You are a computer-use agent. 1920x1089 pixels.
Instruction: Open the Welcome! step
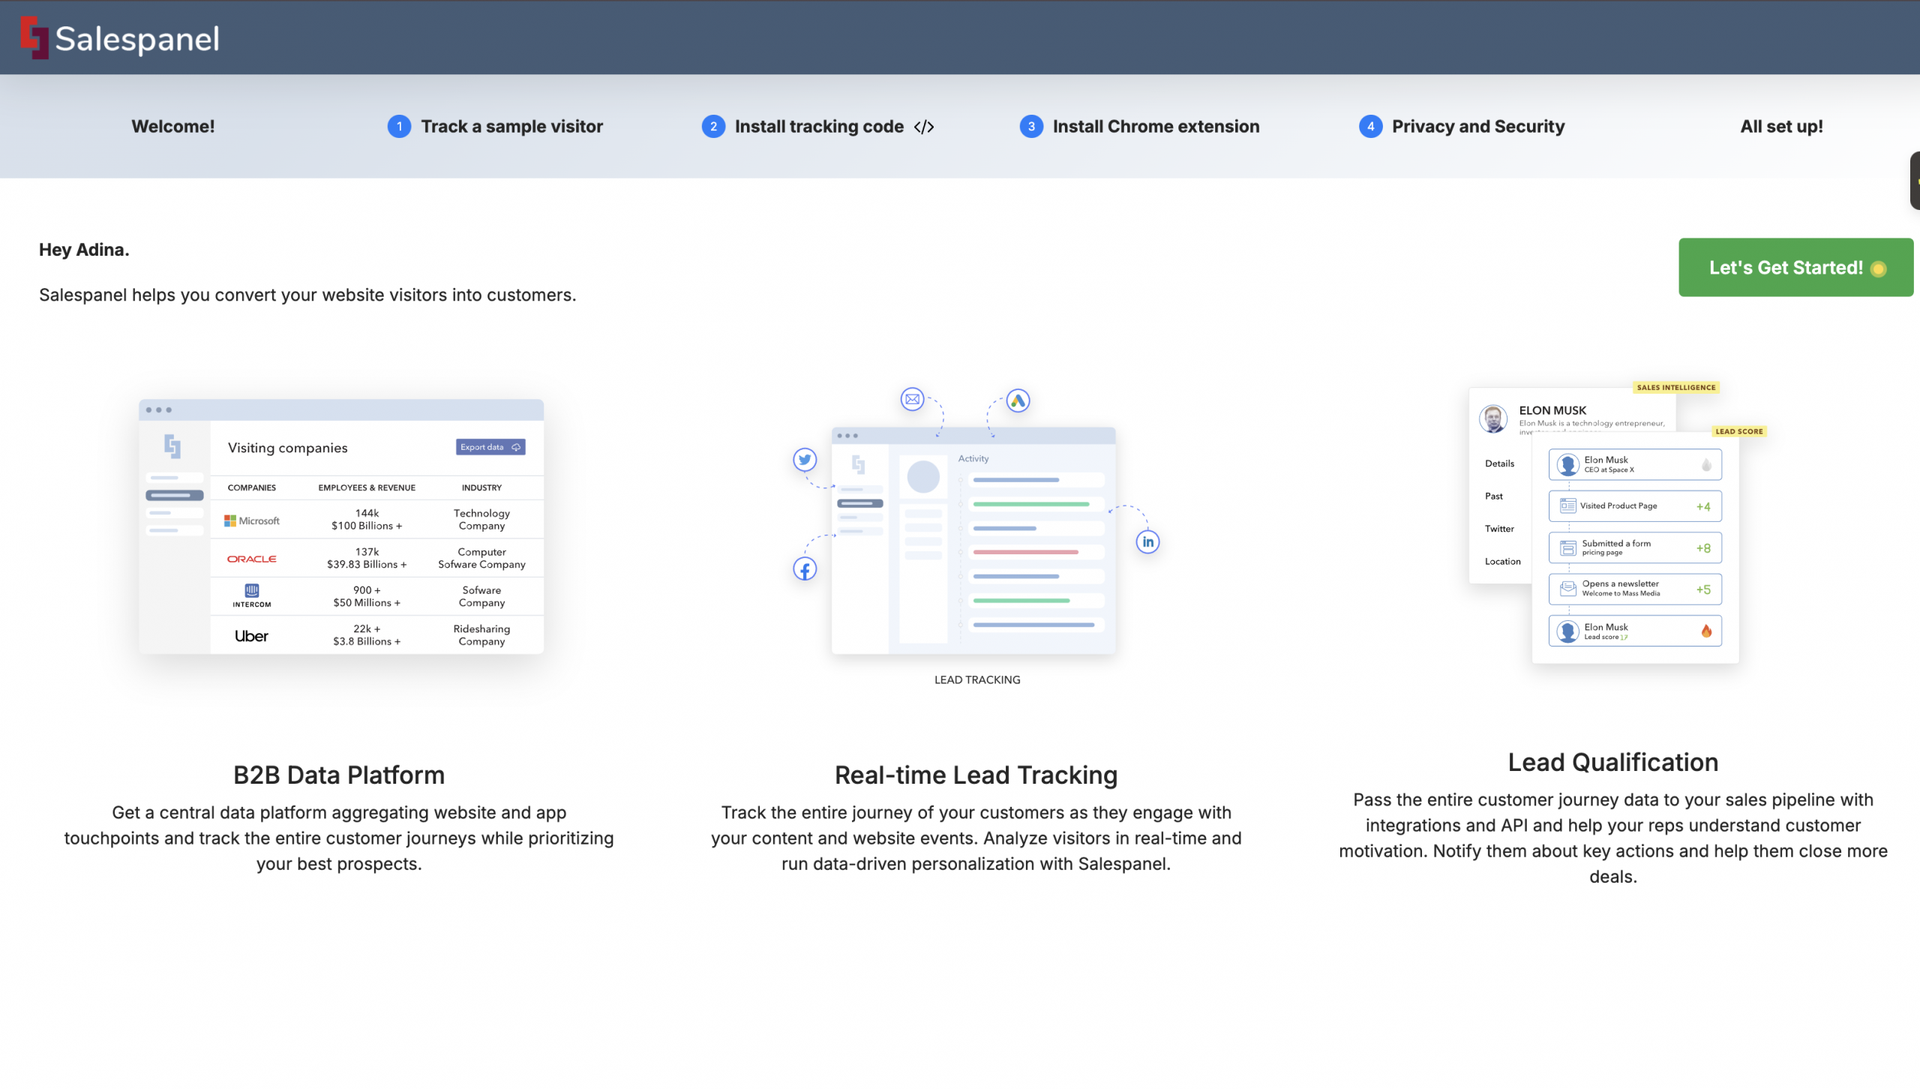point(173,126)
